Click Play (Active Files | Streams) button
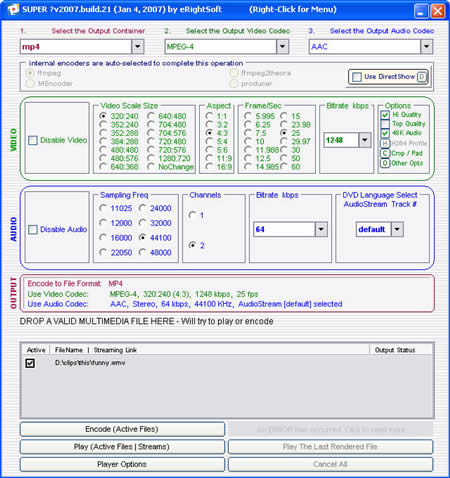The image size is (450, 478). coord(122,447)
